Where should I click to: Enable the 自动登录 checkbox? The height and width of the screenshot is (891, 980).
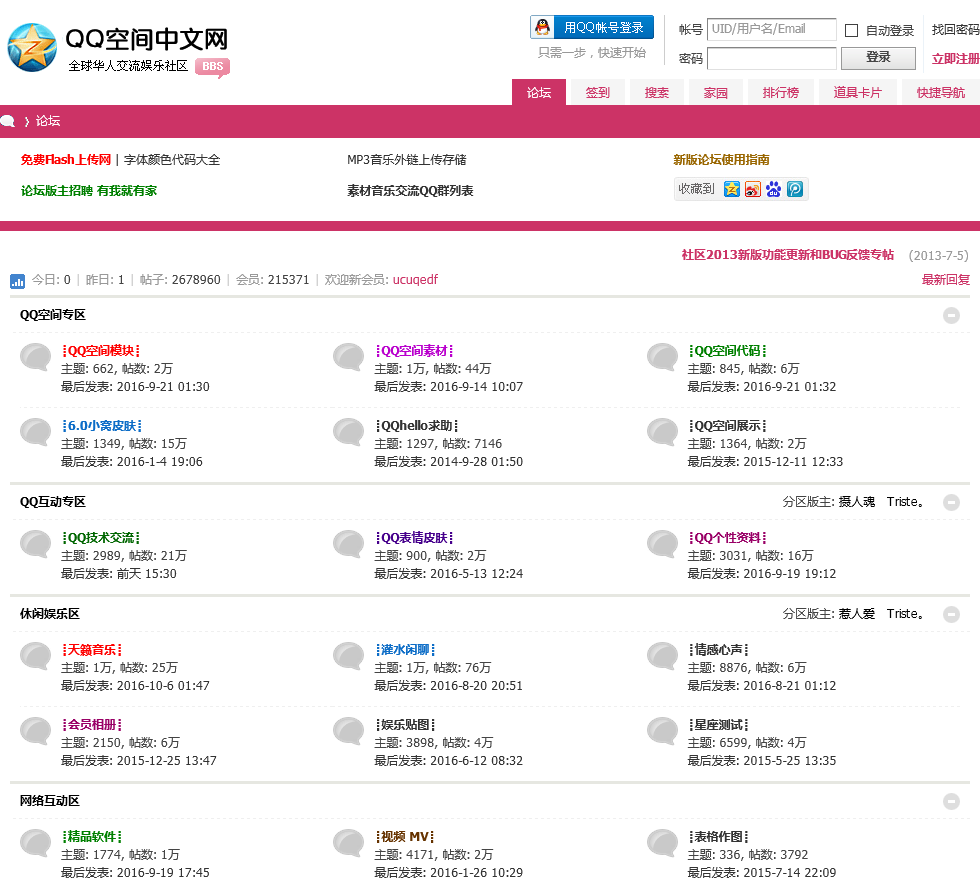point(852,31)
